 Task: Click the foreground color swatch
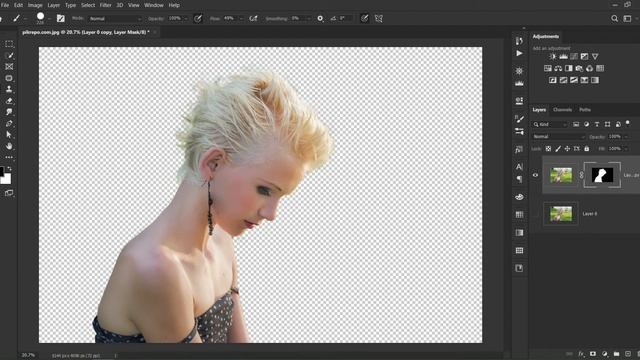click(1, 171)
